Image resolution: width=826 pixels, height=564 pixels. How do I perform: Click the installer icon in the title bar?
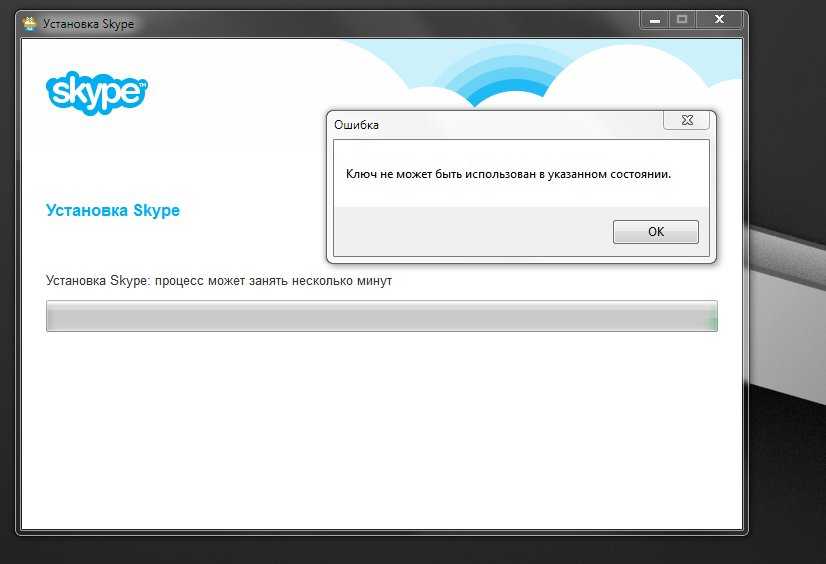click(x=30, y=24)
